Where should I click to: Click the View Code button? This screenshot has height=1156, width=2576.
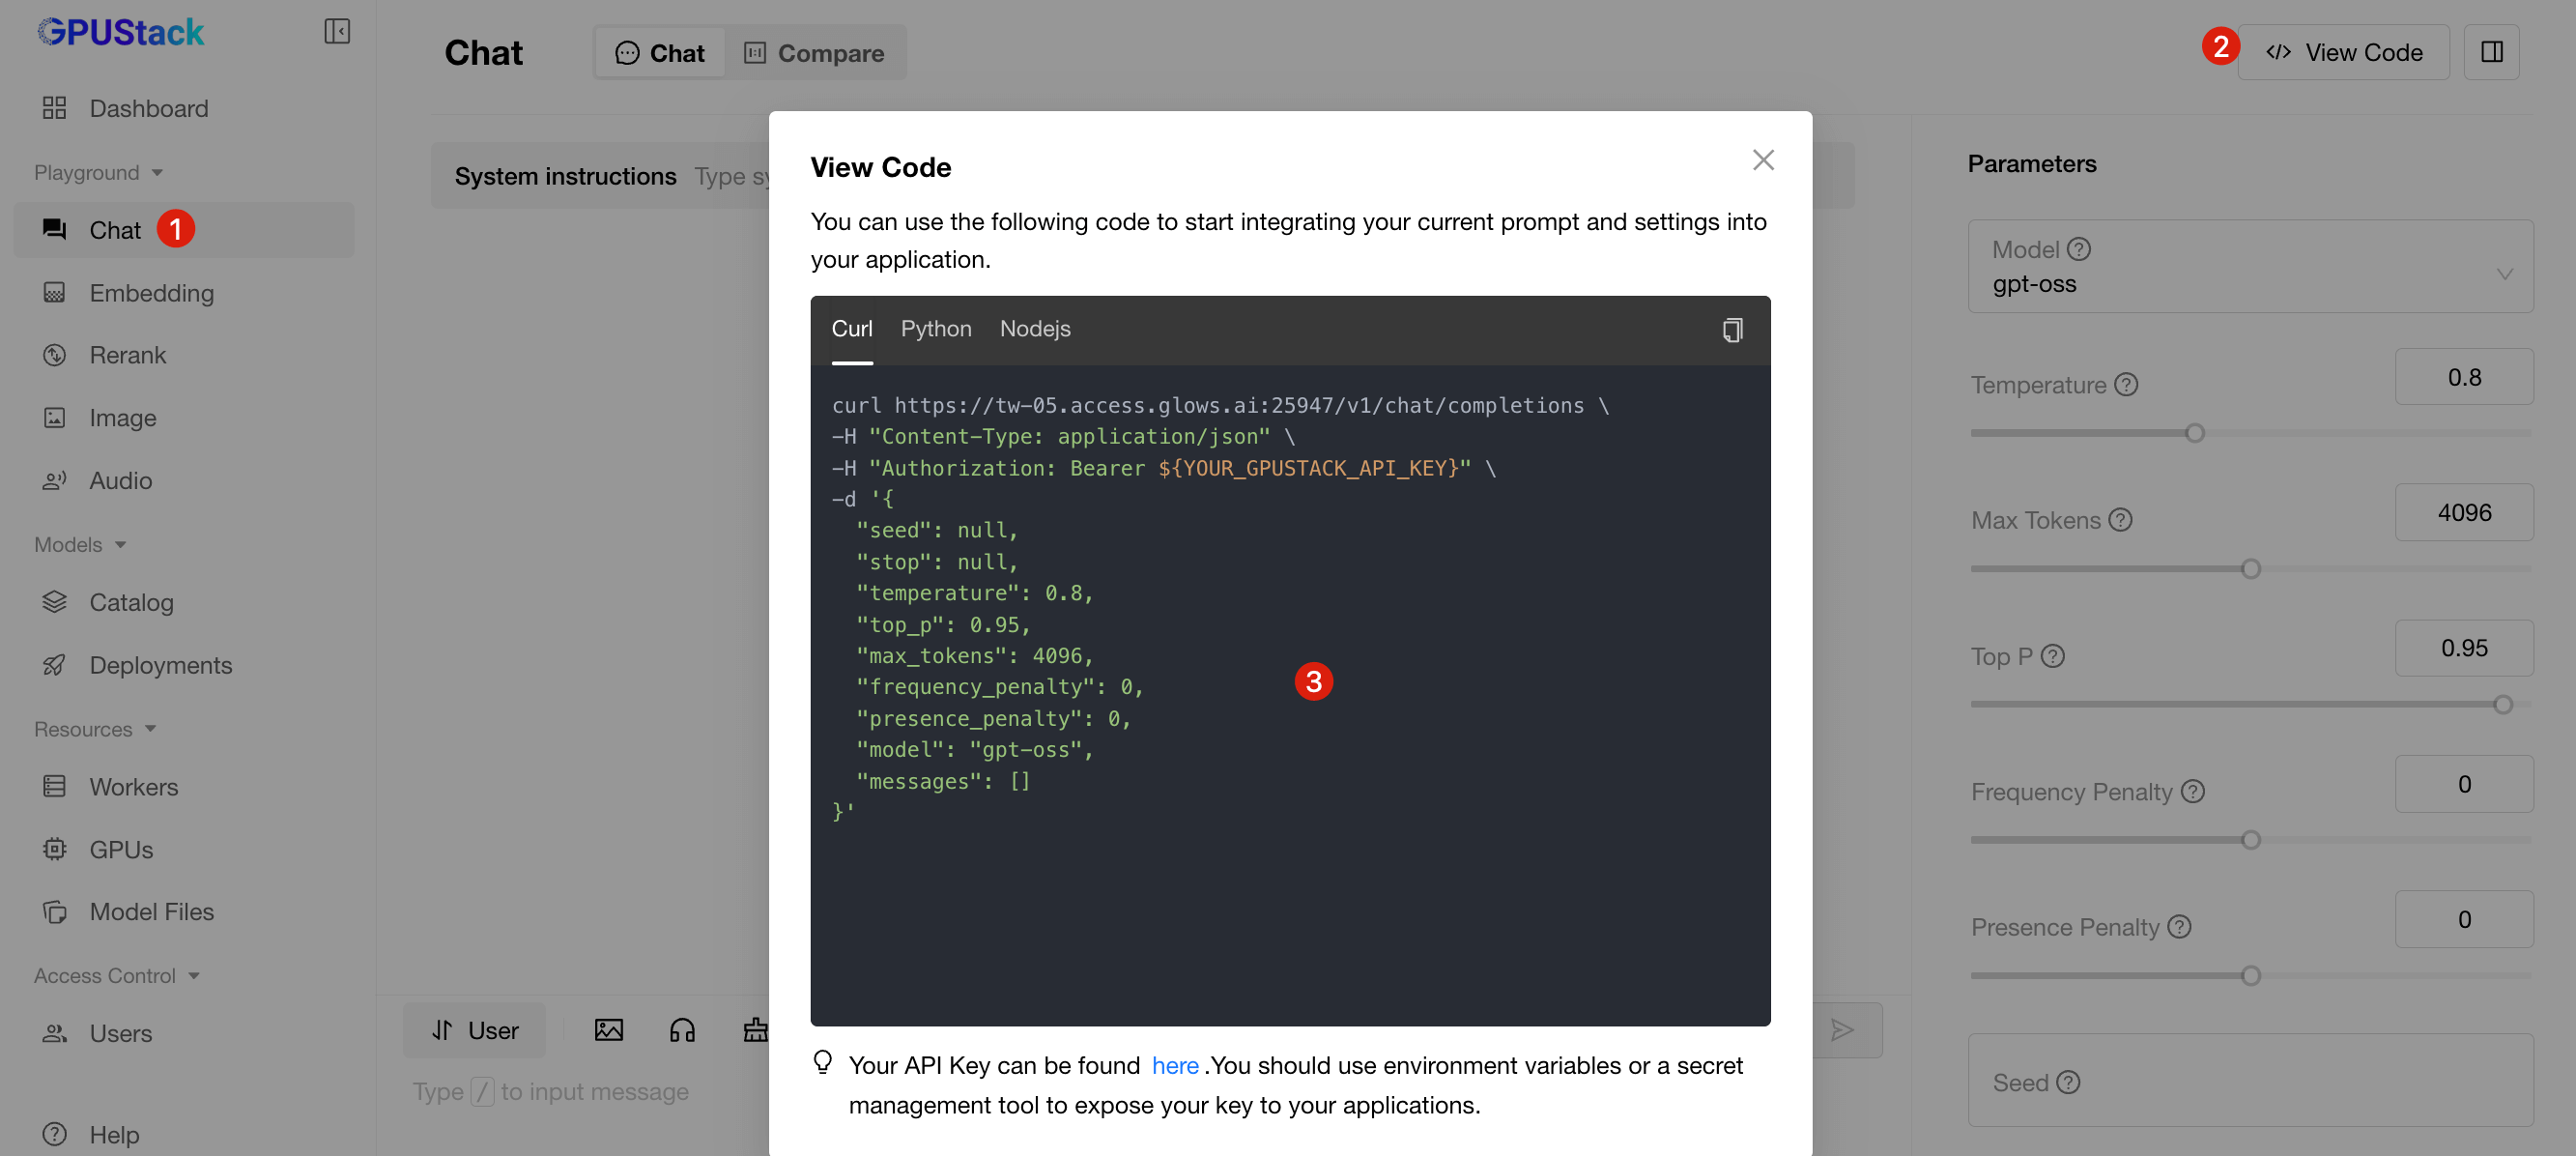click(2343, 52)
